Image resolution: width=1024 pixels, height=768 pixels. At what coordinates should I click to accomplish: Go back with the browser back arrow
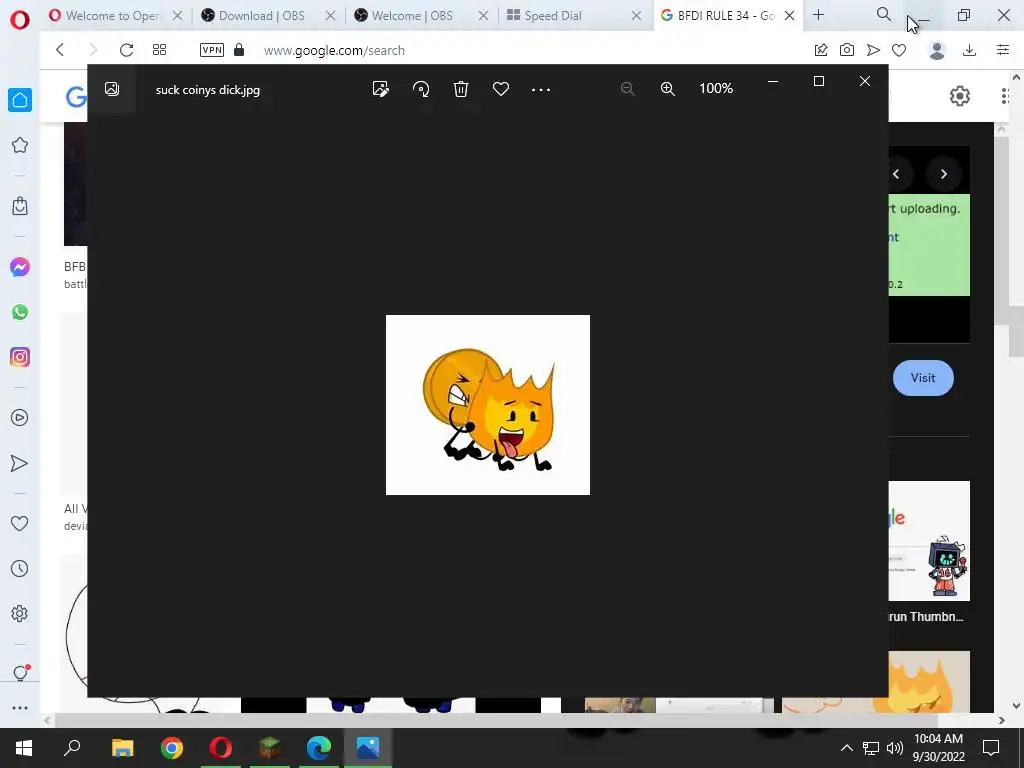click(x=60, y=50)
